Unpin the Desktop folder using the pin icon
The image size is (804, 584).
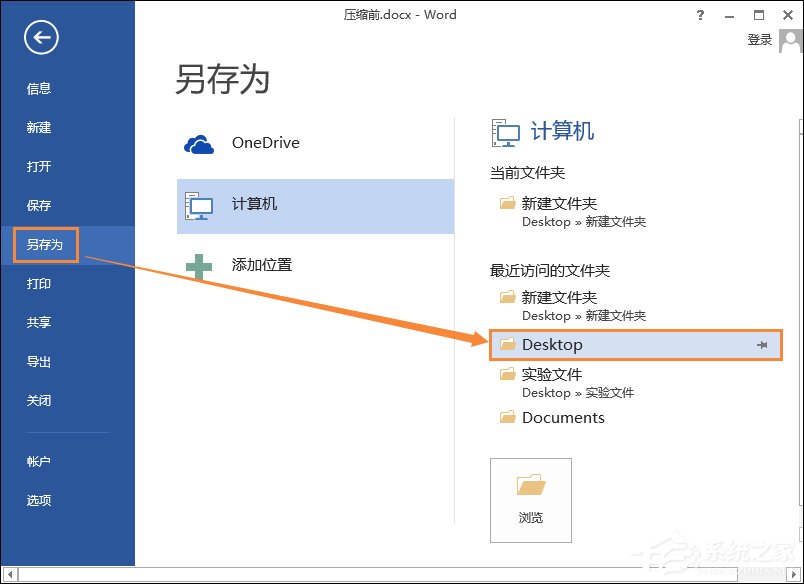(763, 344)
